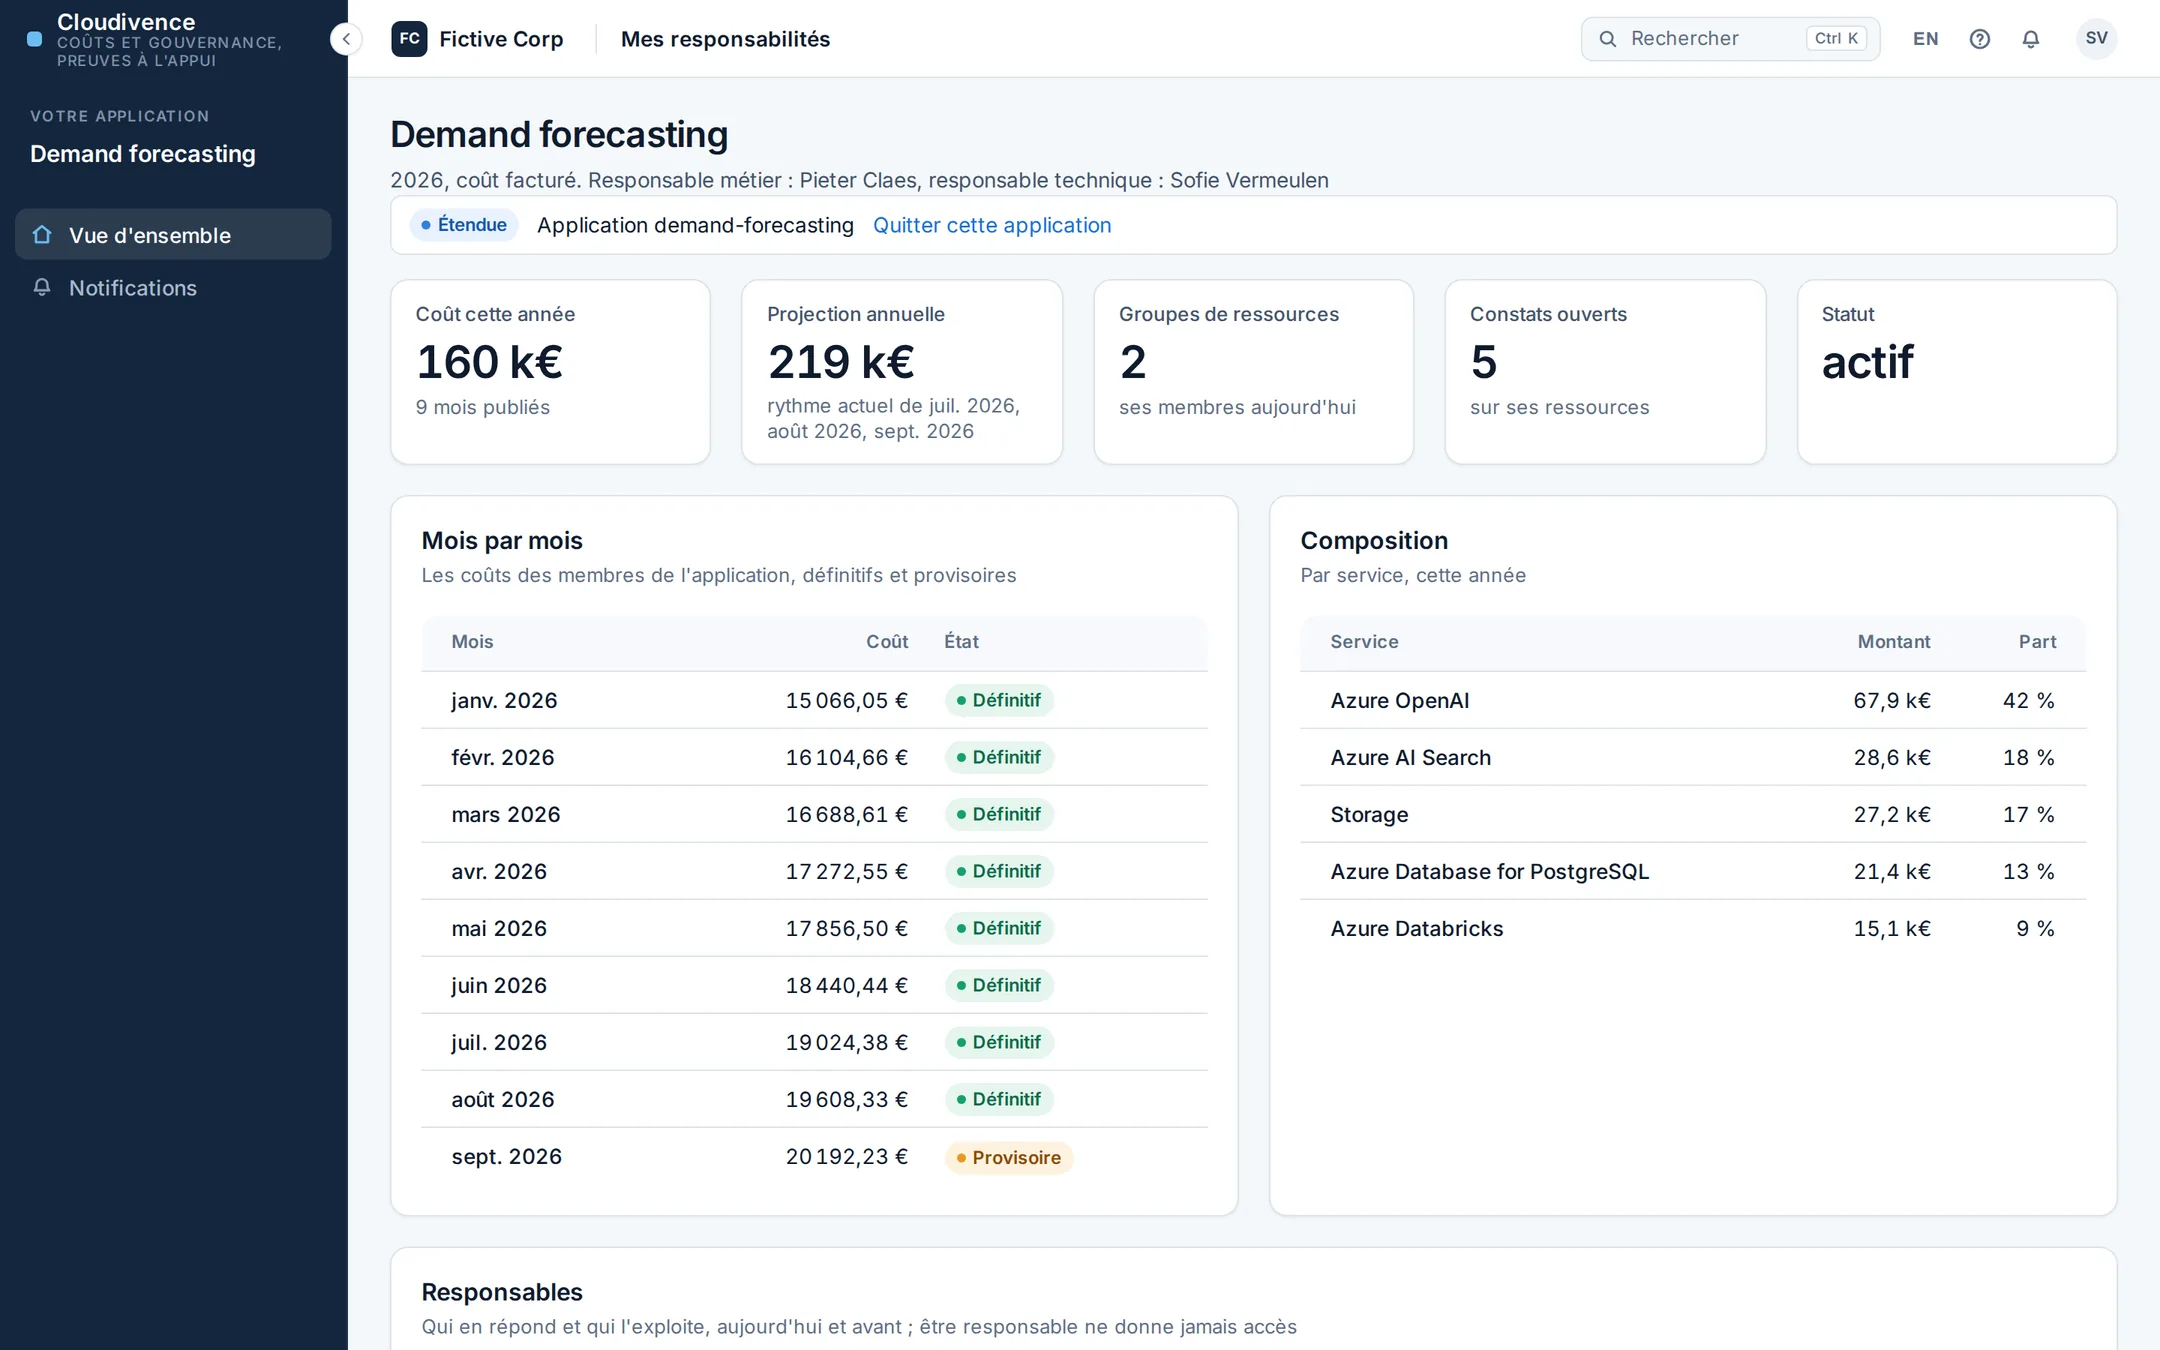Select the janv. 2026 row month

click(504, 700)
